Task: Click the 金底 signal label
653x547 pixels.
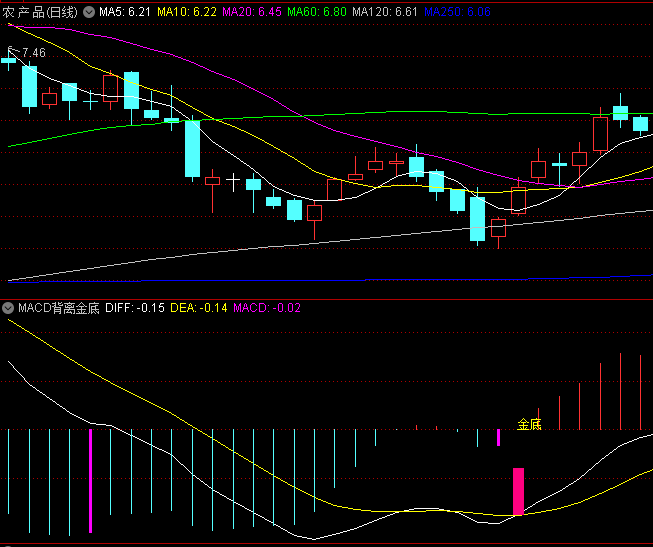Action: click(x=529, y=425)
